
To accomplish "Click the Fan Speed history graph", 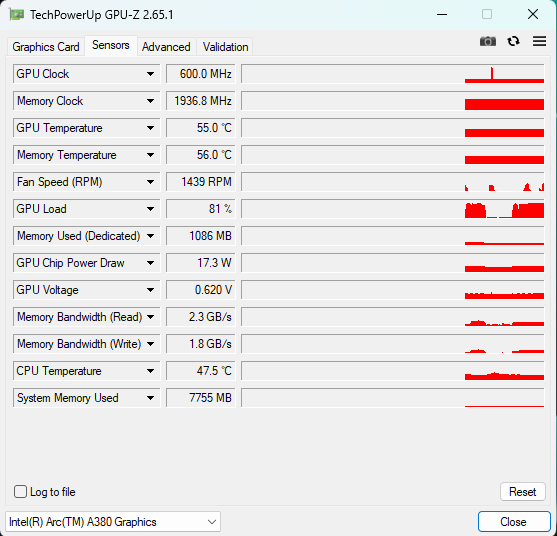I will tap(393, 182).
